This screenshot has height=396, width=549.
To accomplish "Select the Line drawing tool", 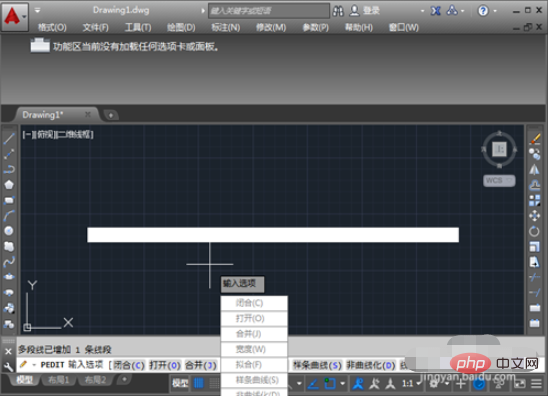I will tap(9, 138).
